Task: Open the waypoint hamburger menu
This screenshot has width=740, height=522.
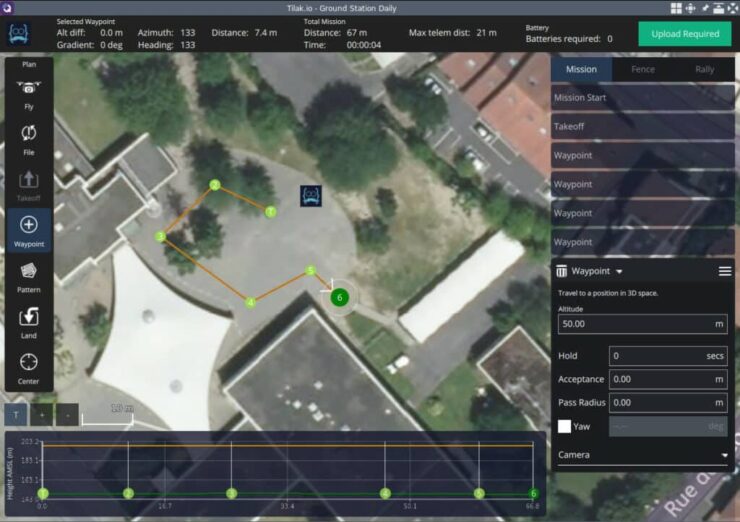Action: pos(724,271)
